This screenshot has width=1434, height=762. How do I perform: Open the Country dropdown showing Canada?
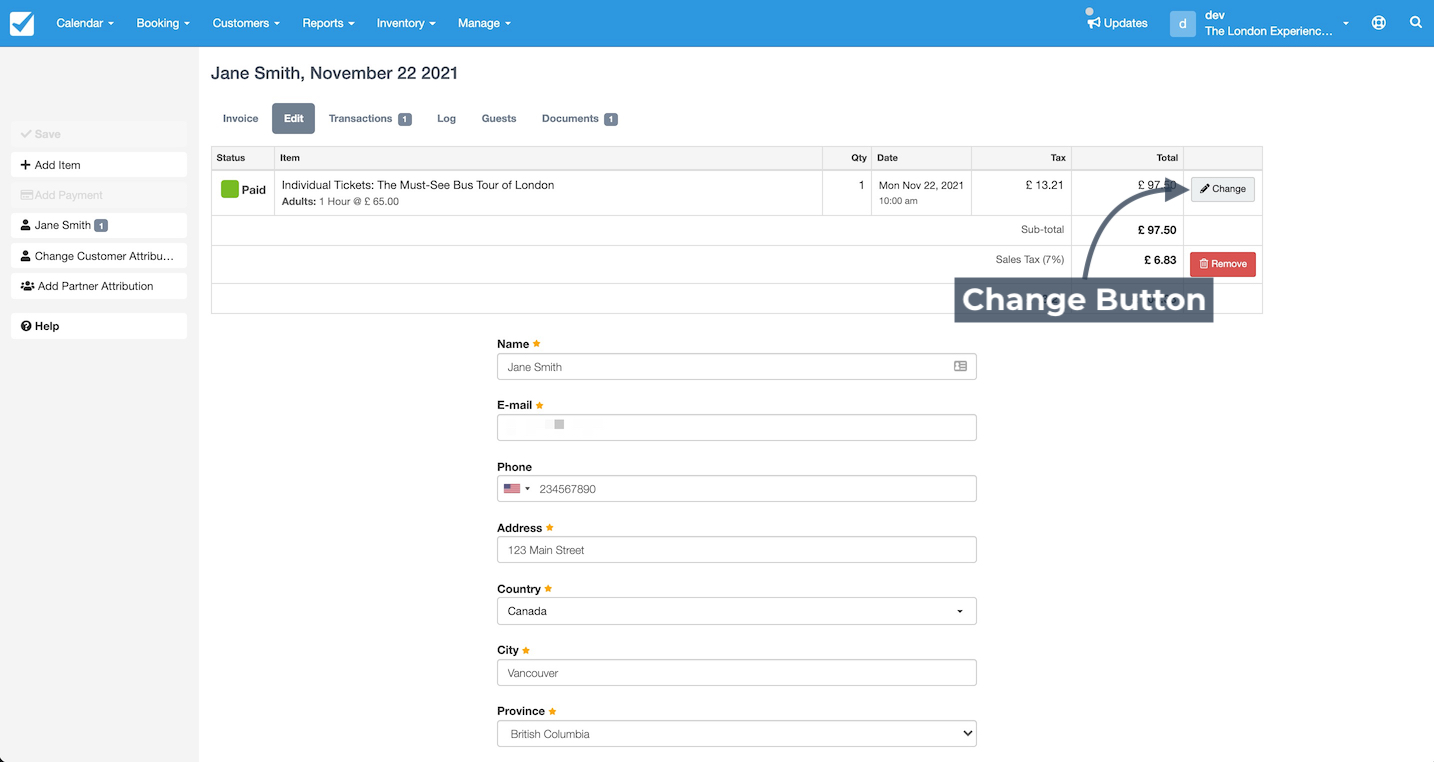[736, 611]
